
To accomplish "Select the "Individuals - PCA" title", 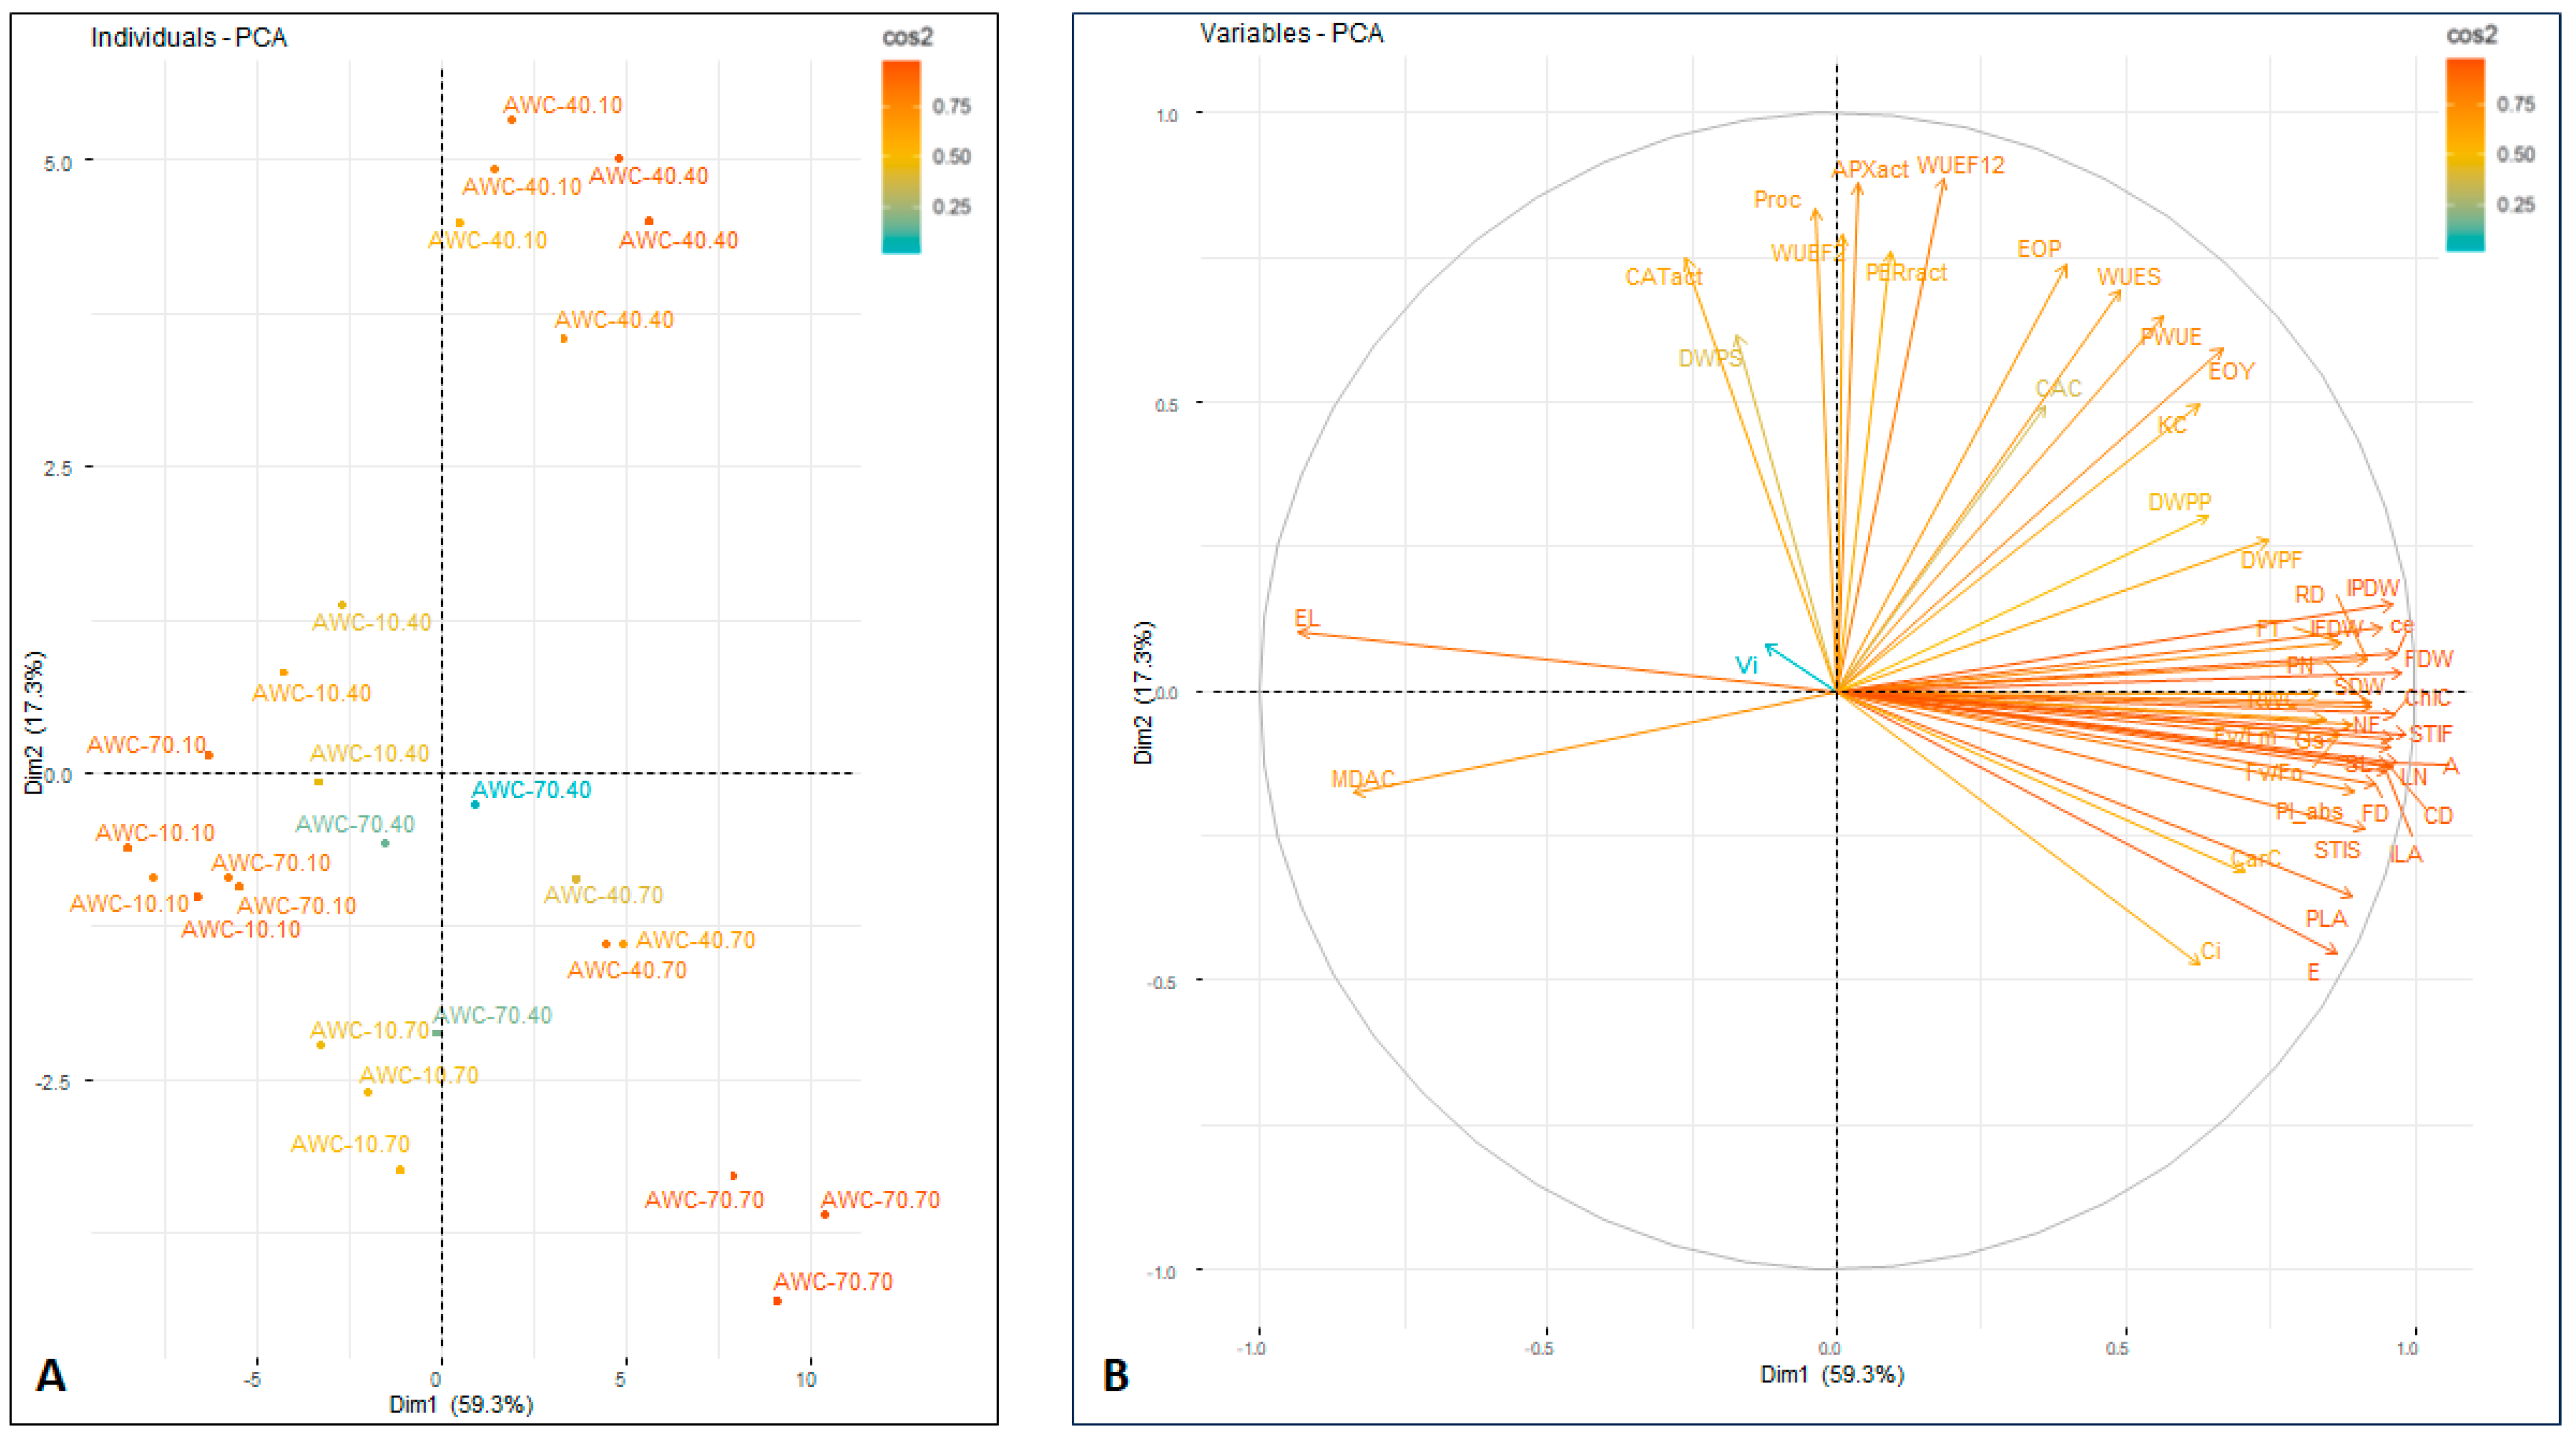I will pyautogui.click(x=189, y=38).
